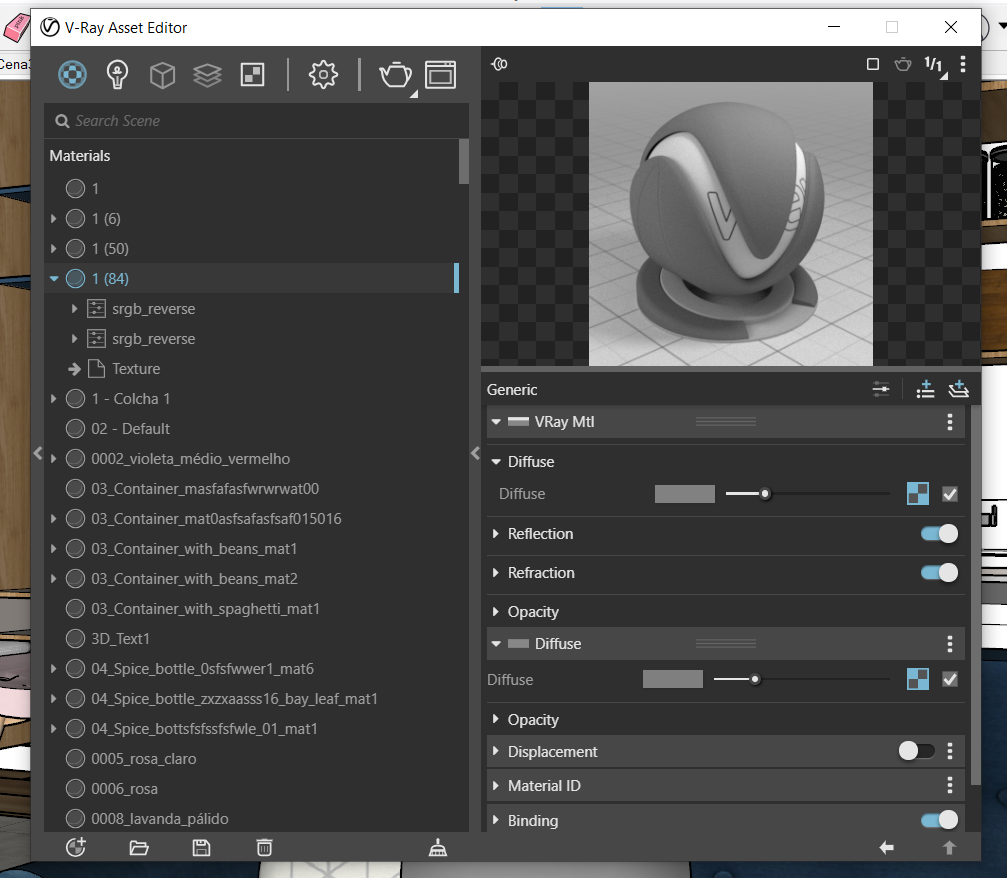Click the up arrow icon in the bottom bar
Image resolution: width=1007 pixels, height=878 pixels.
[x=949, y=848]
